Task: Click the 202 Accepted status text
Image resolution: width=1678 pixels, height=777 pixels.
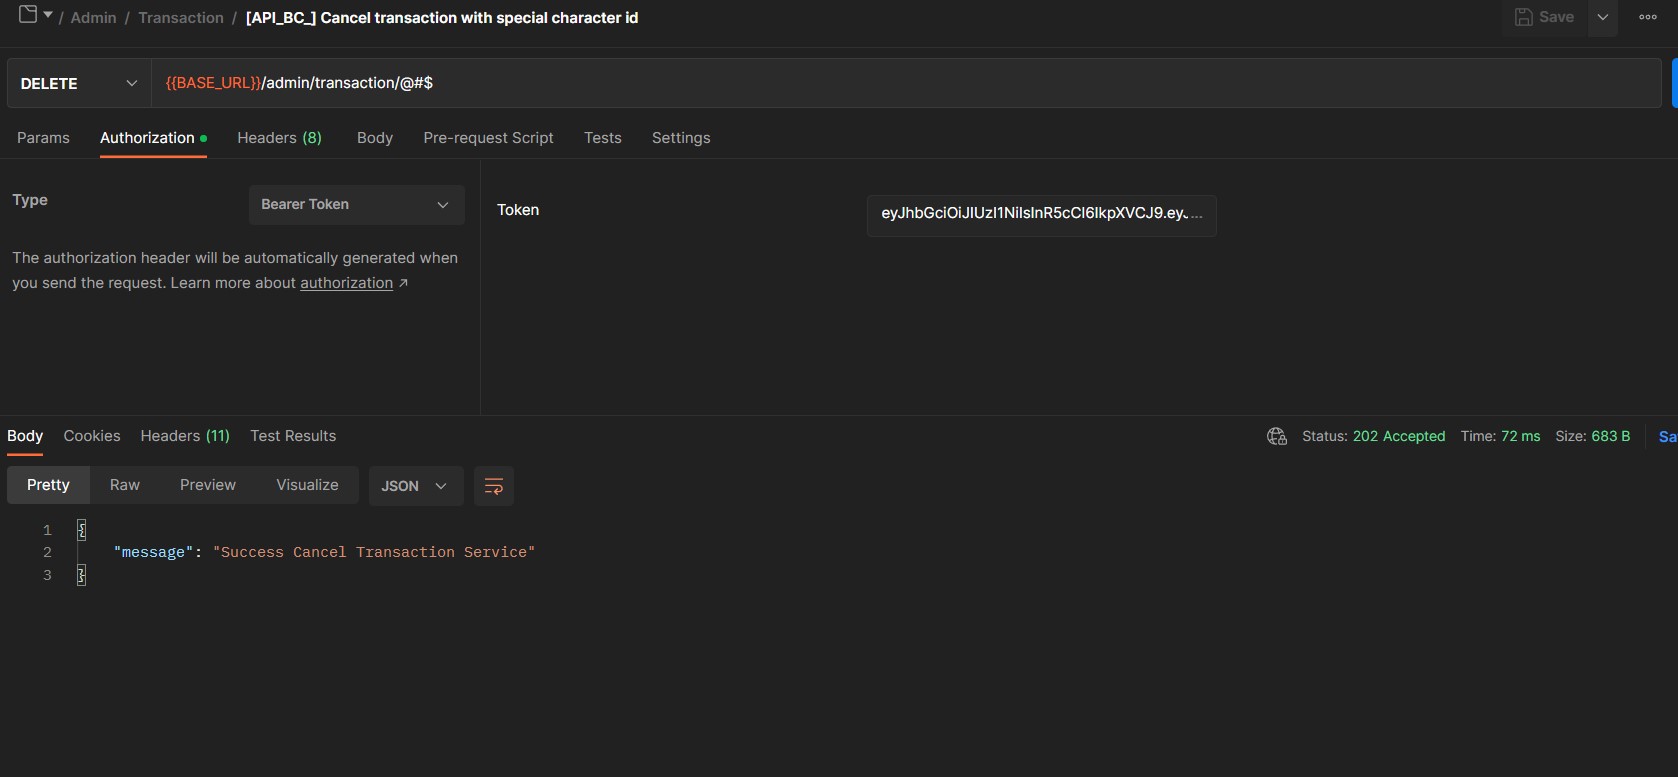Action: (x=1399, y=436)
